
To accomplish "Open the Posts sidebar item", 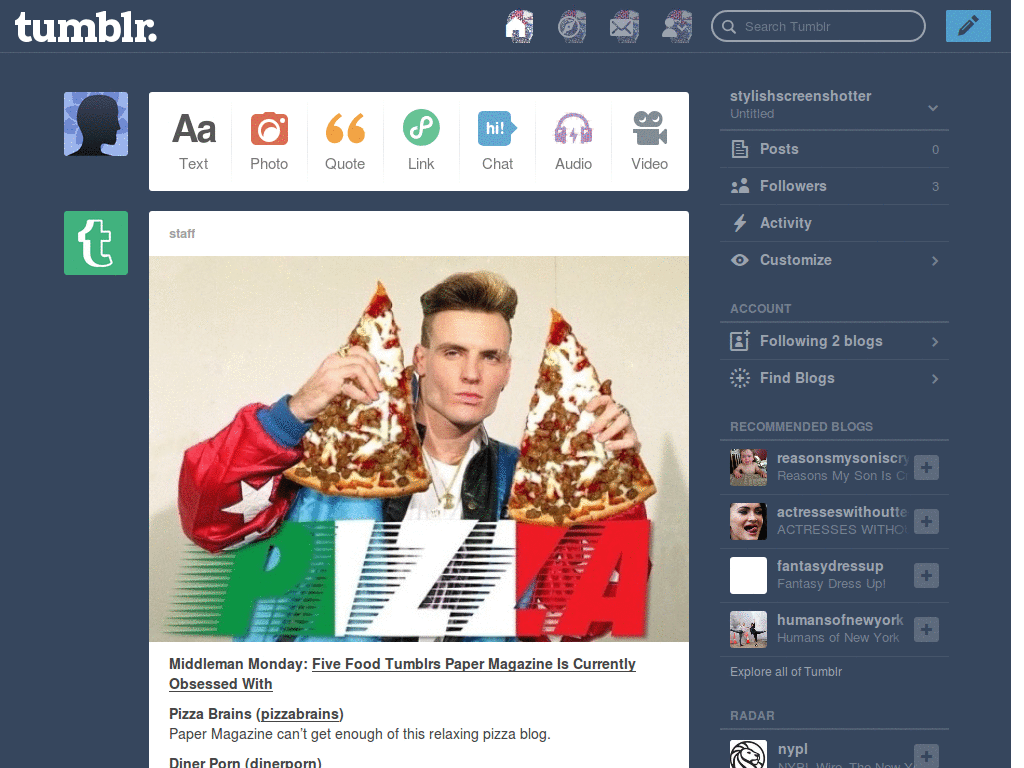I will 834,149.
